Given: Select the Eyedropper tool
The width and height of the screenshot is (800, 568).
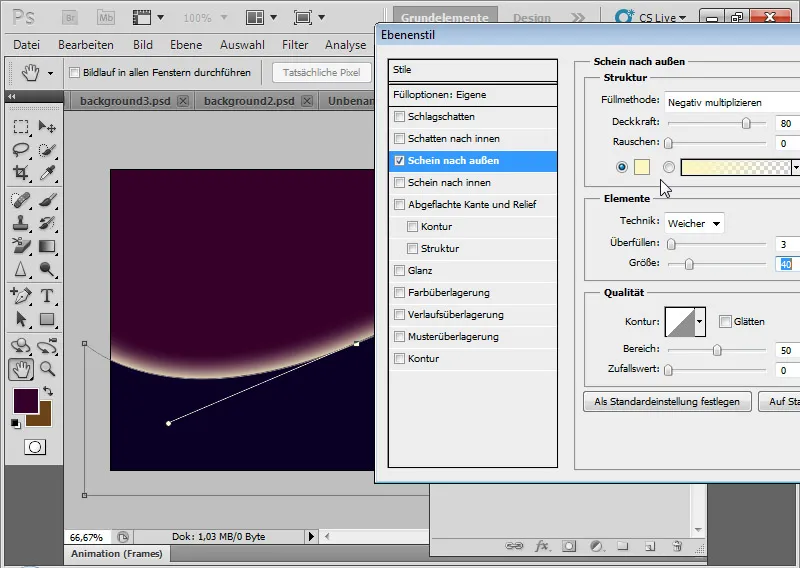Looking at the screenshot, I should [x=47, y=173].
